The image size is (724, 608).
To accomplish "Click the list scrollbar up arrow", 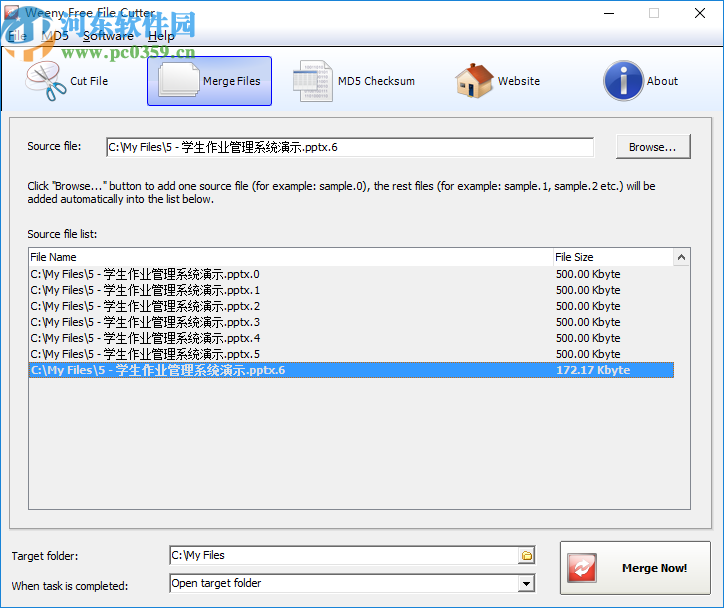I will coord(682,257).
